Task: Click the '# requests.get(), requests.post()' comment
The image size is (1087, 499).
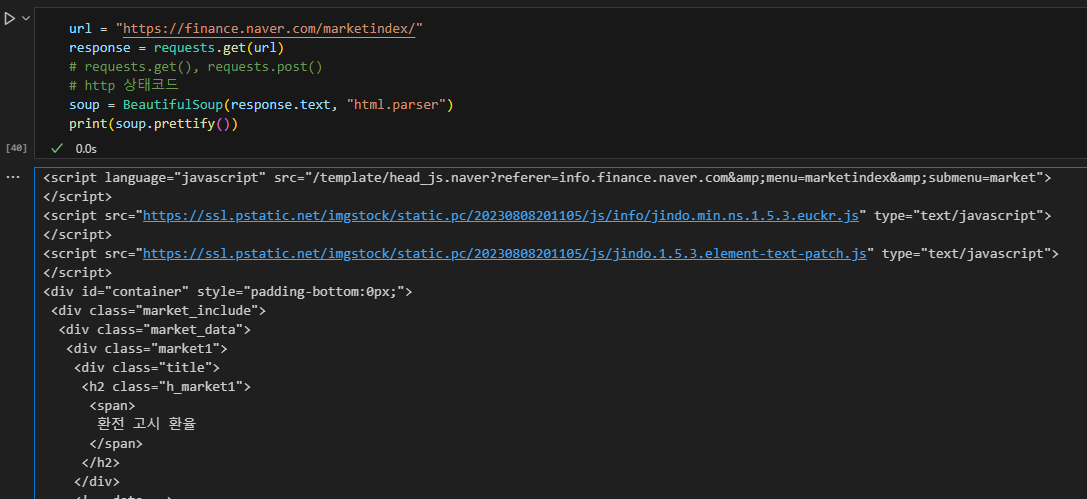Action: [x=195, y=67]
